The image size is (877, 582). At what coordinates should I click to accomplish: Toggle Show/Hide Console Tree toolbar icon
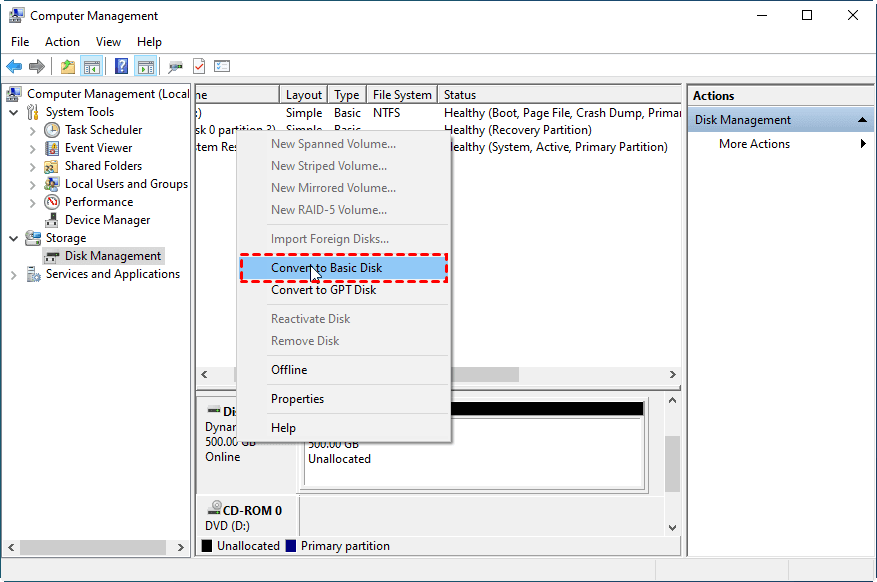point(92,67)
